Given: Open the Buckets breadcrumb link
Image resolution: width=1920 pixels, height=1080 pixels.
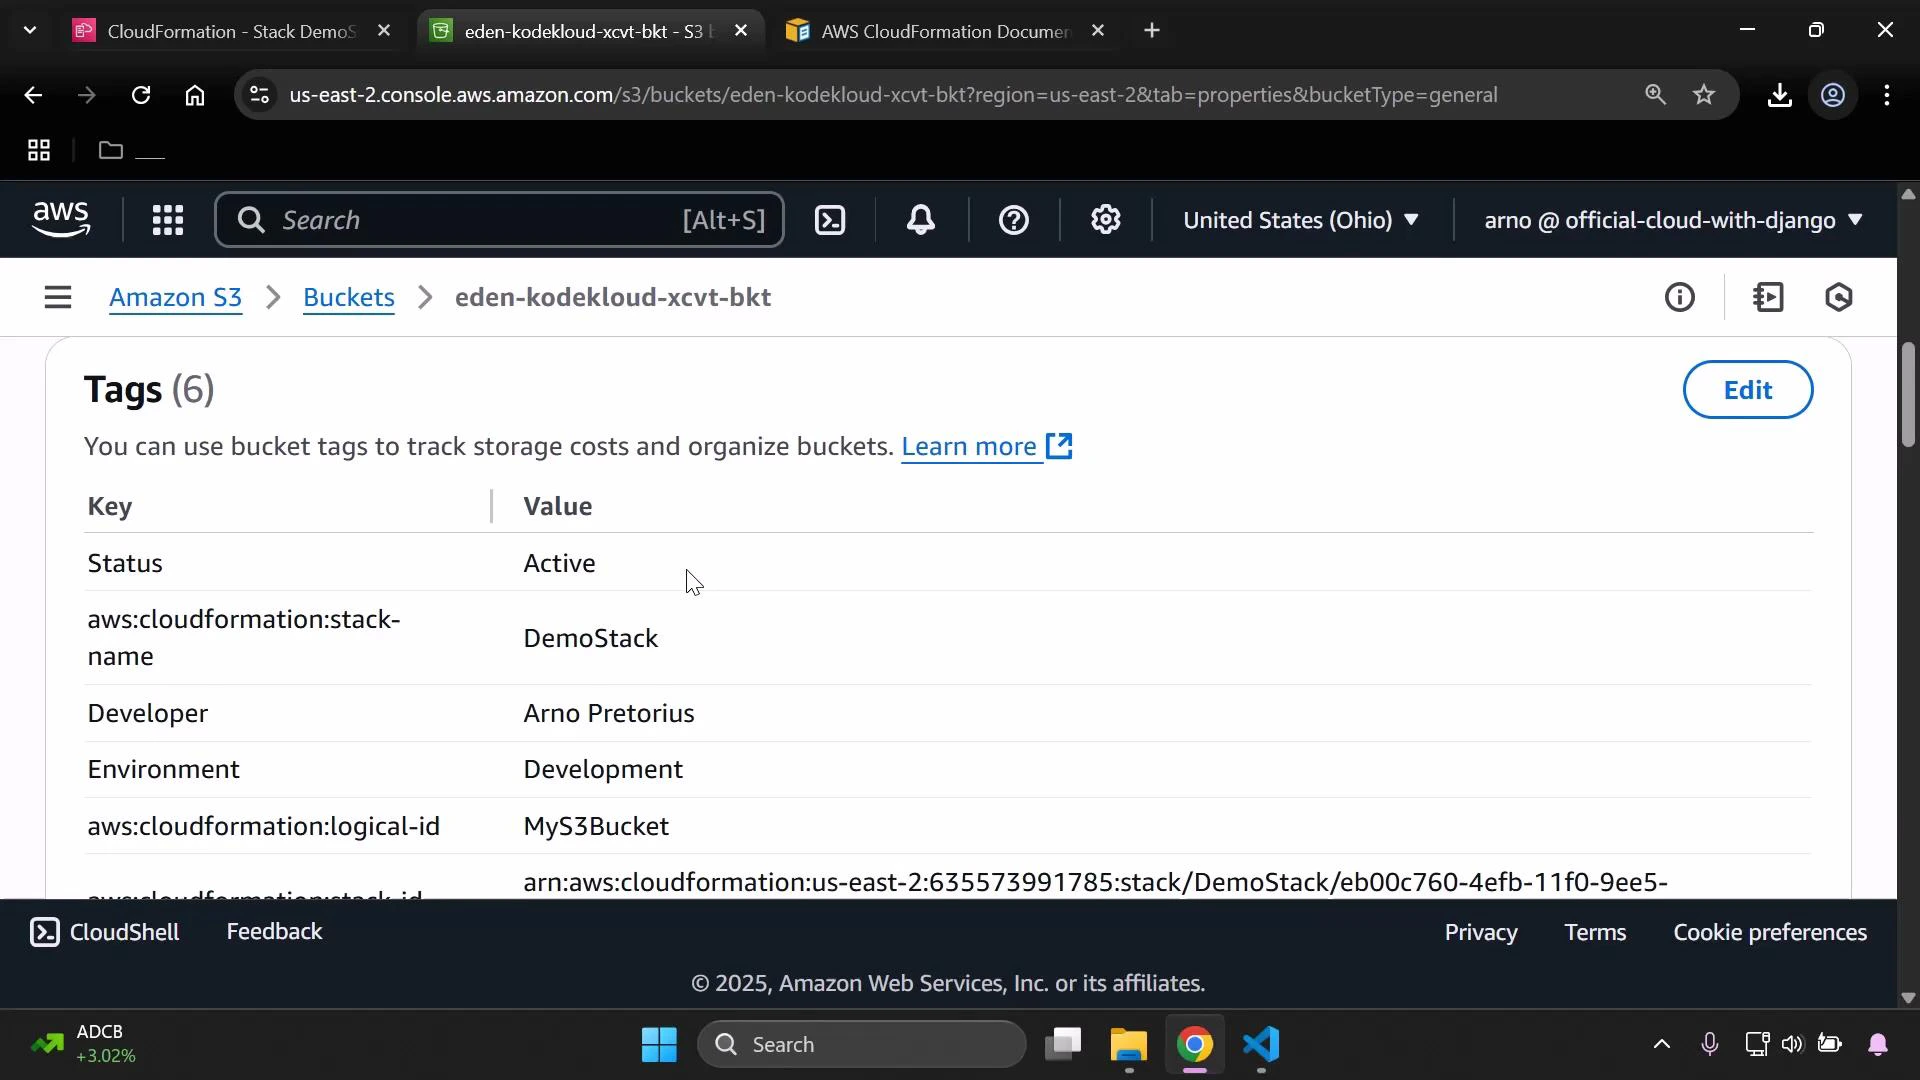Looking at the screenshot, I should point(348,297).
